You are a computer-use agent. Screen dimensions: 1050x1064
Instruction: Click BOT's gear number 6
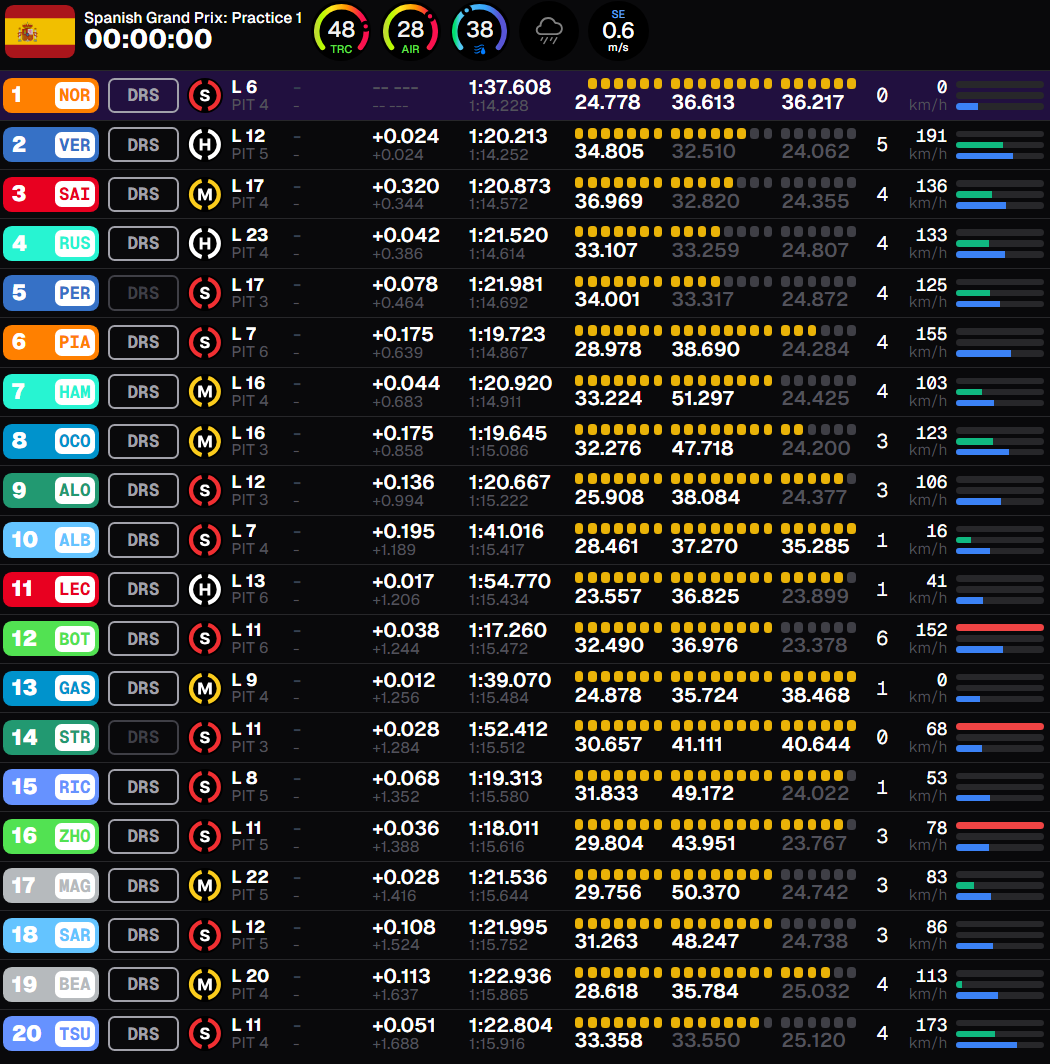coord(882,639)
